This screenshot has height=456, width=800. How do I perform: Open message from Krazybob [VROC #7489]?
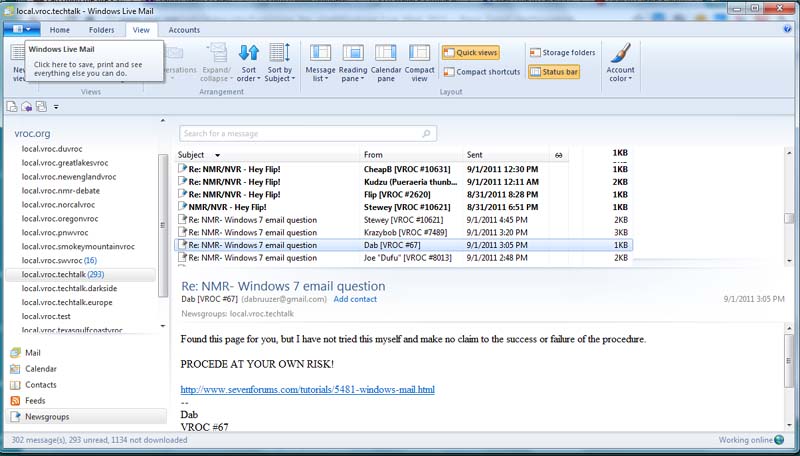403,233
